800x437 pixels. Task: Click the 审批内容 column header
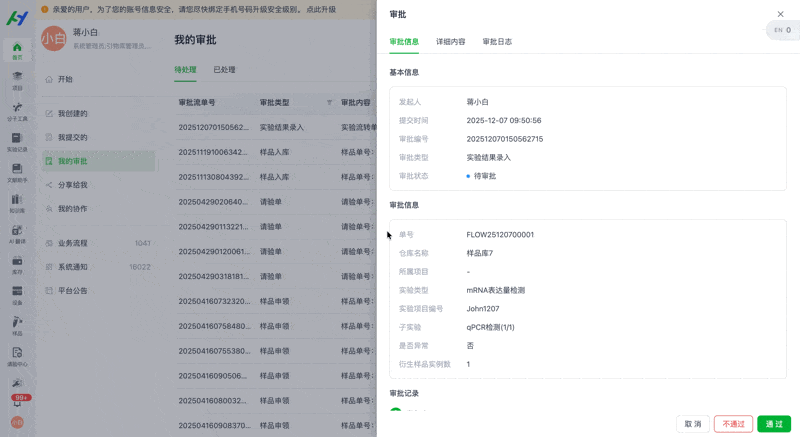click(x=356, y=102)
